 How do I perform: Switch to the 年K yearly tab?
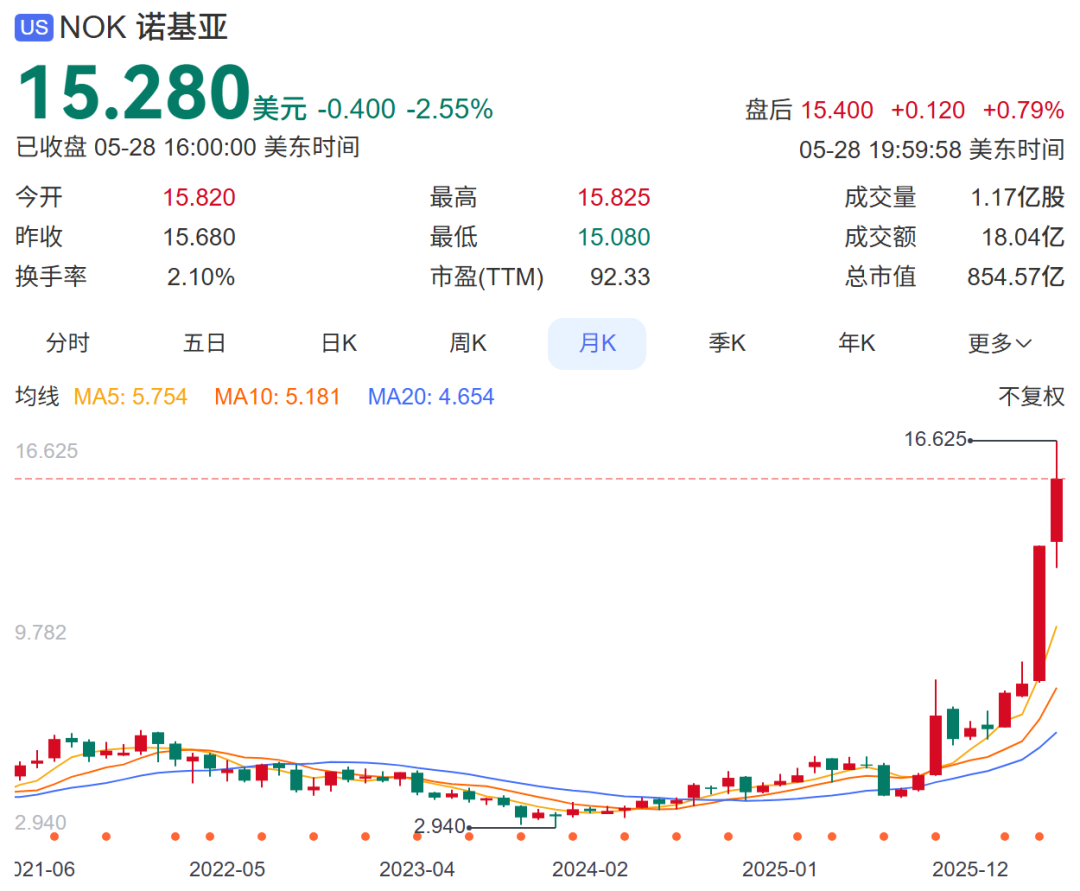[856, 343]
